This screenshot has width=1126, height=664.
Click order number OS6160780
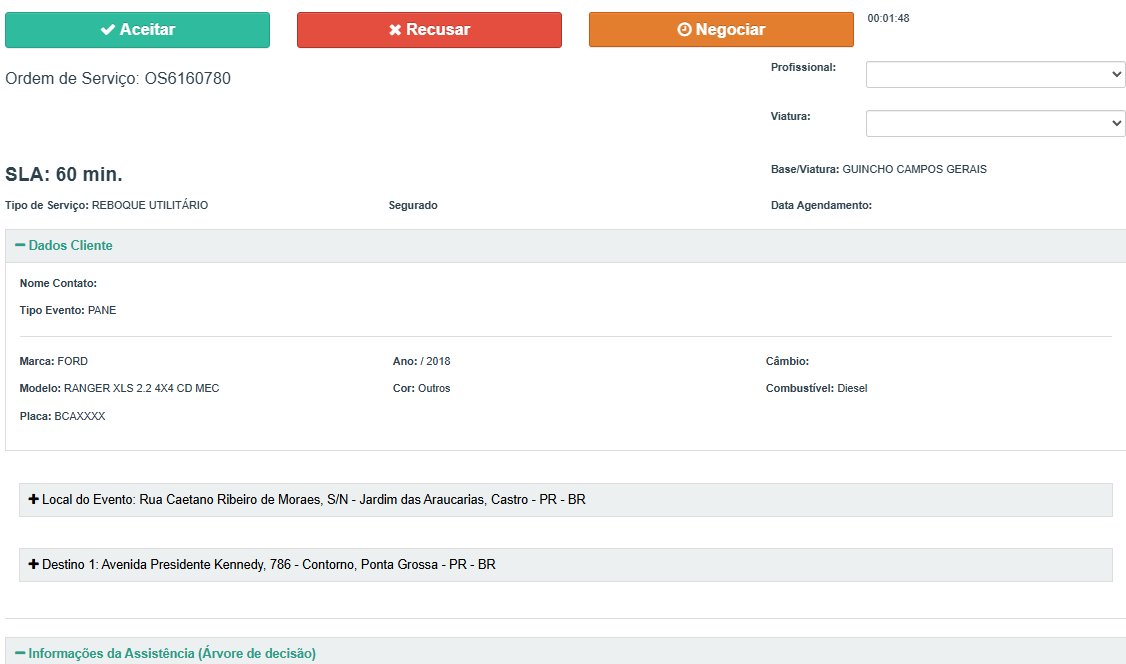(187, 78)
